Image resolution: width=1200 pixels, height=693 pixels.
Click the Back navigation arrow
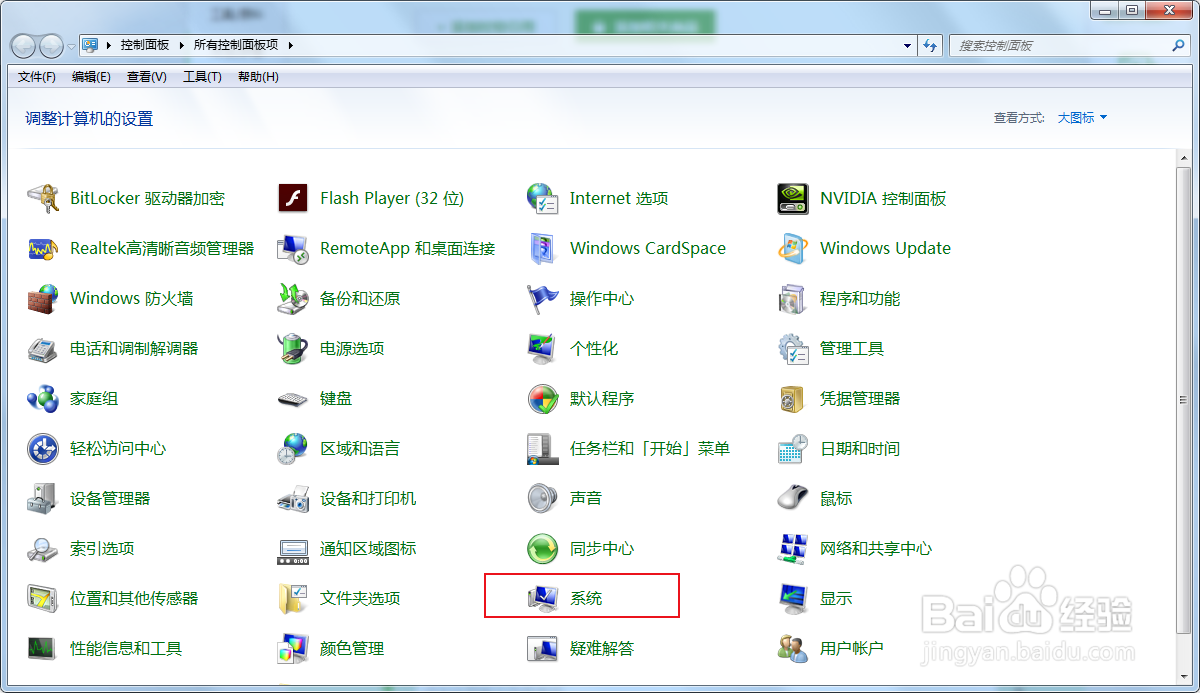pos(24,46)
